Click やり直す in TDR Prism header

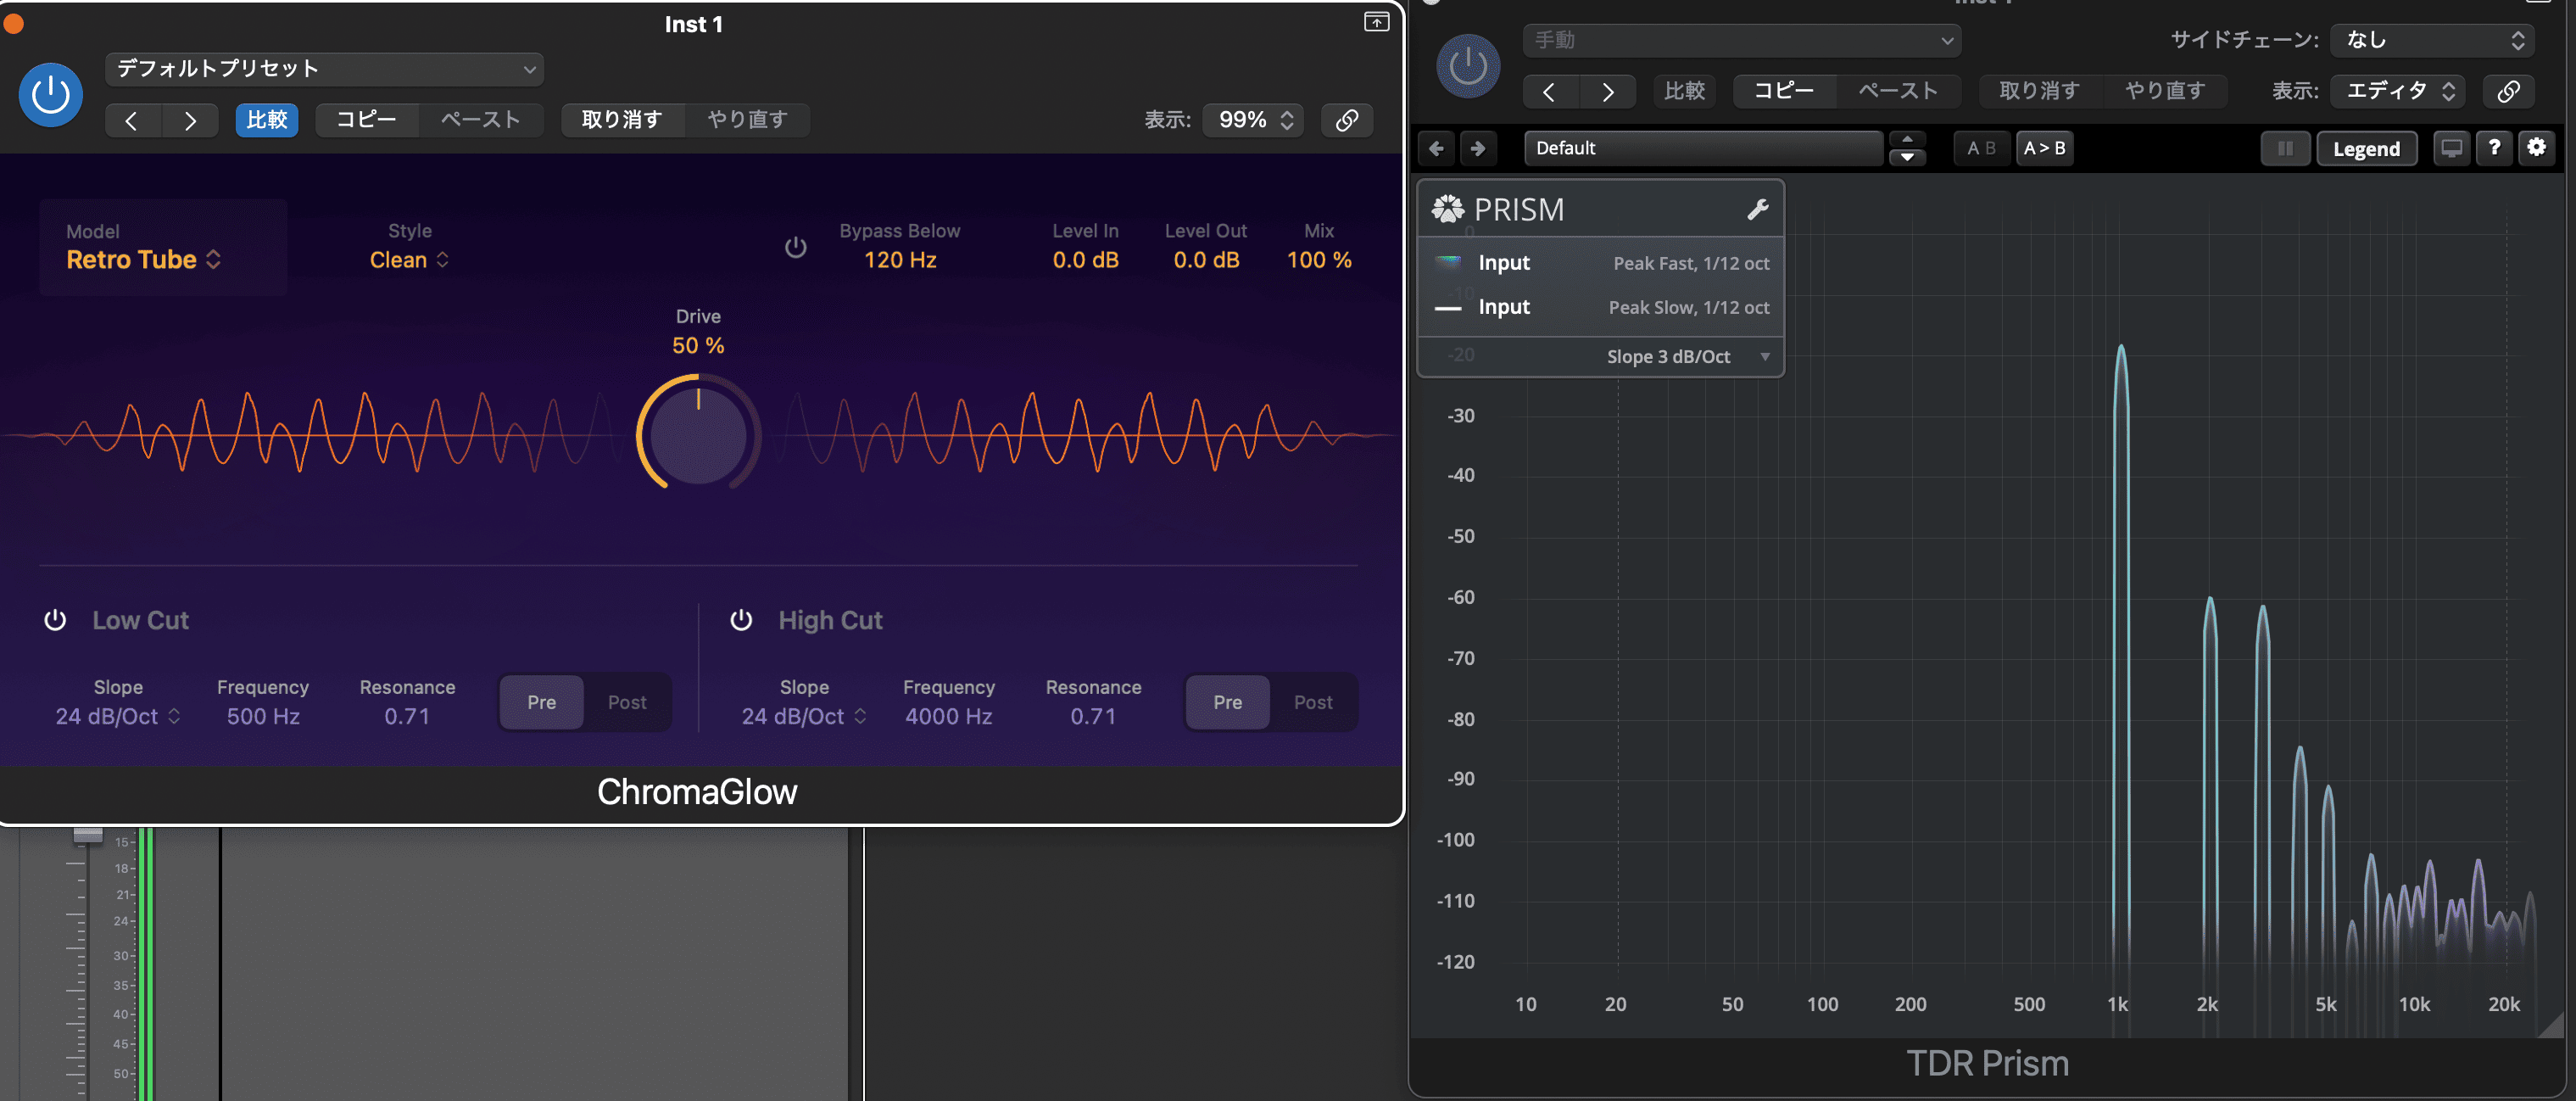click(2164, 91)
